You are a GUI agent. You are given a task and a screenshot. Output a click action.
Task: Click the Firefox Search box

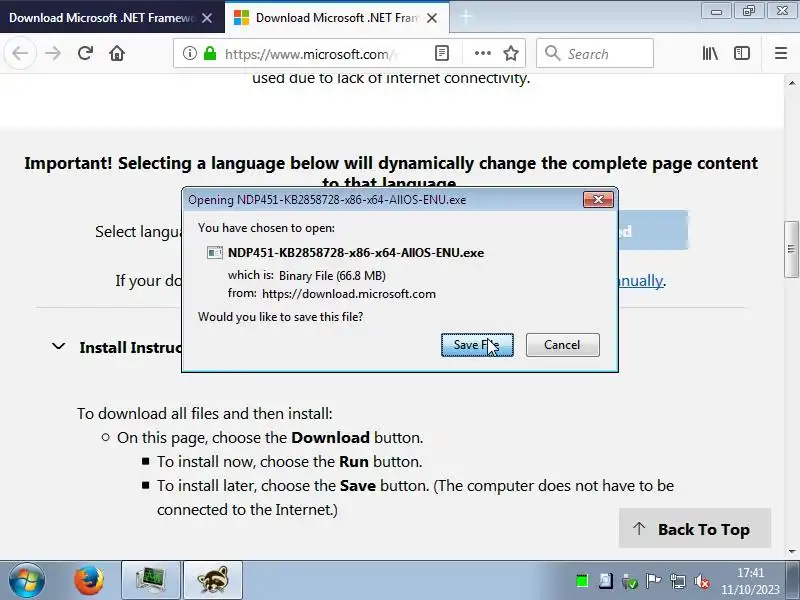pyautogui.click(x=595, y=53)
